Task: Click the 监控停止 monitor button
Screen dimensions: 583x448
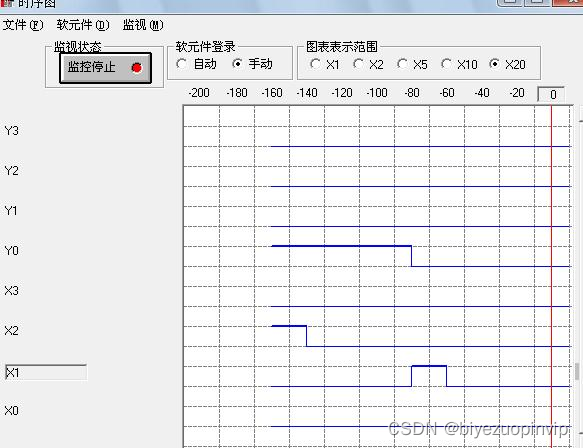Action: coord(106,68)
